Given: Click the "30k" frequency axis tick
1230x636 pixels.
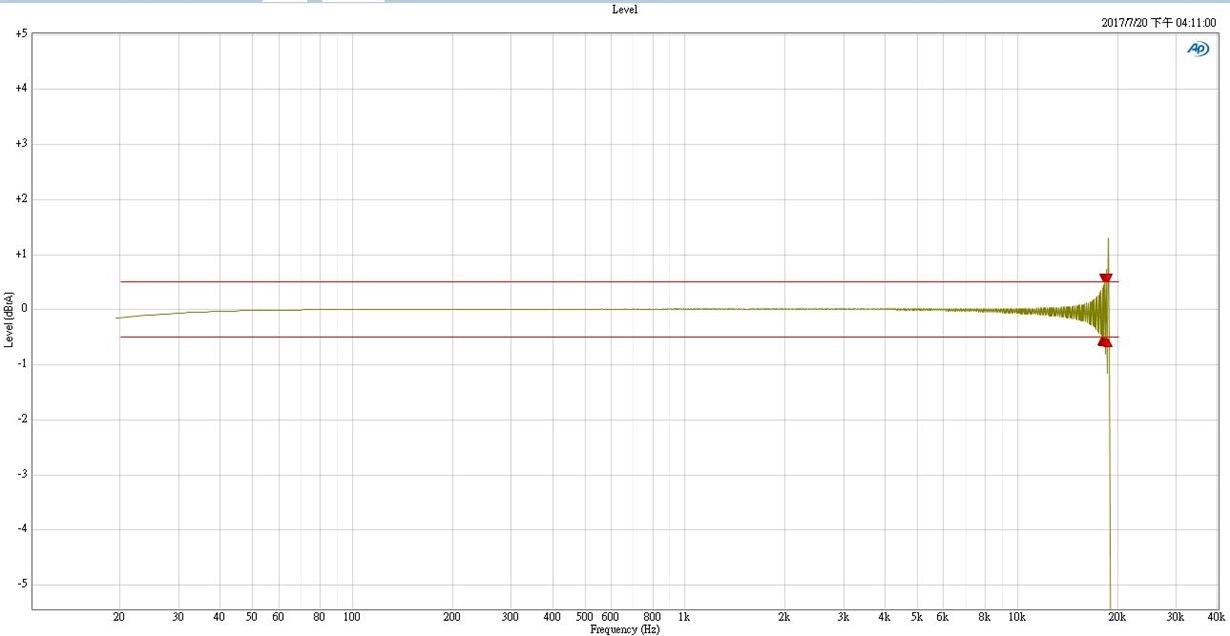Looking at the screenshot, I should coord(1176,617).
